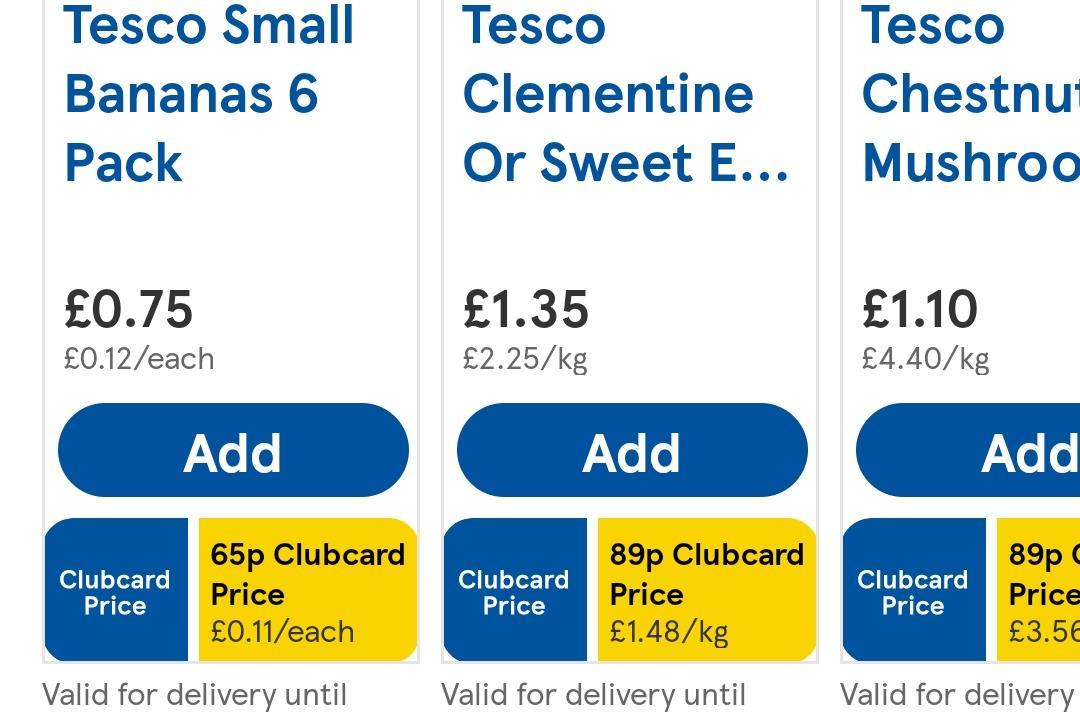The width and height of the screenshot is (1080, 720).
Task: Click the £0.12/each unit price text
Action: (x=139, y=358)
